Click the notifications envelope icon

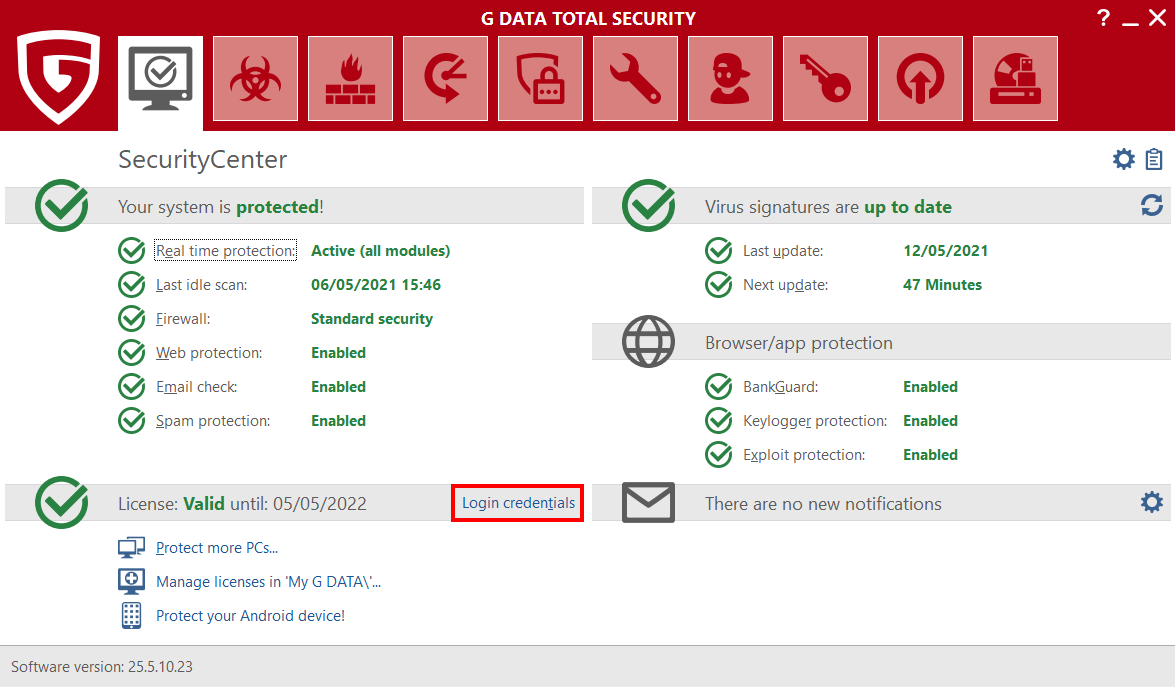click(648, 503)
